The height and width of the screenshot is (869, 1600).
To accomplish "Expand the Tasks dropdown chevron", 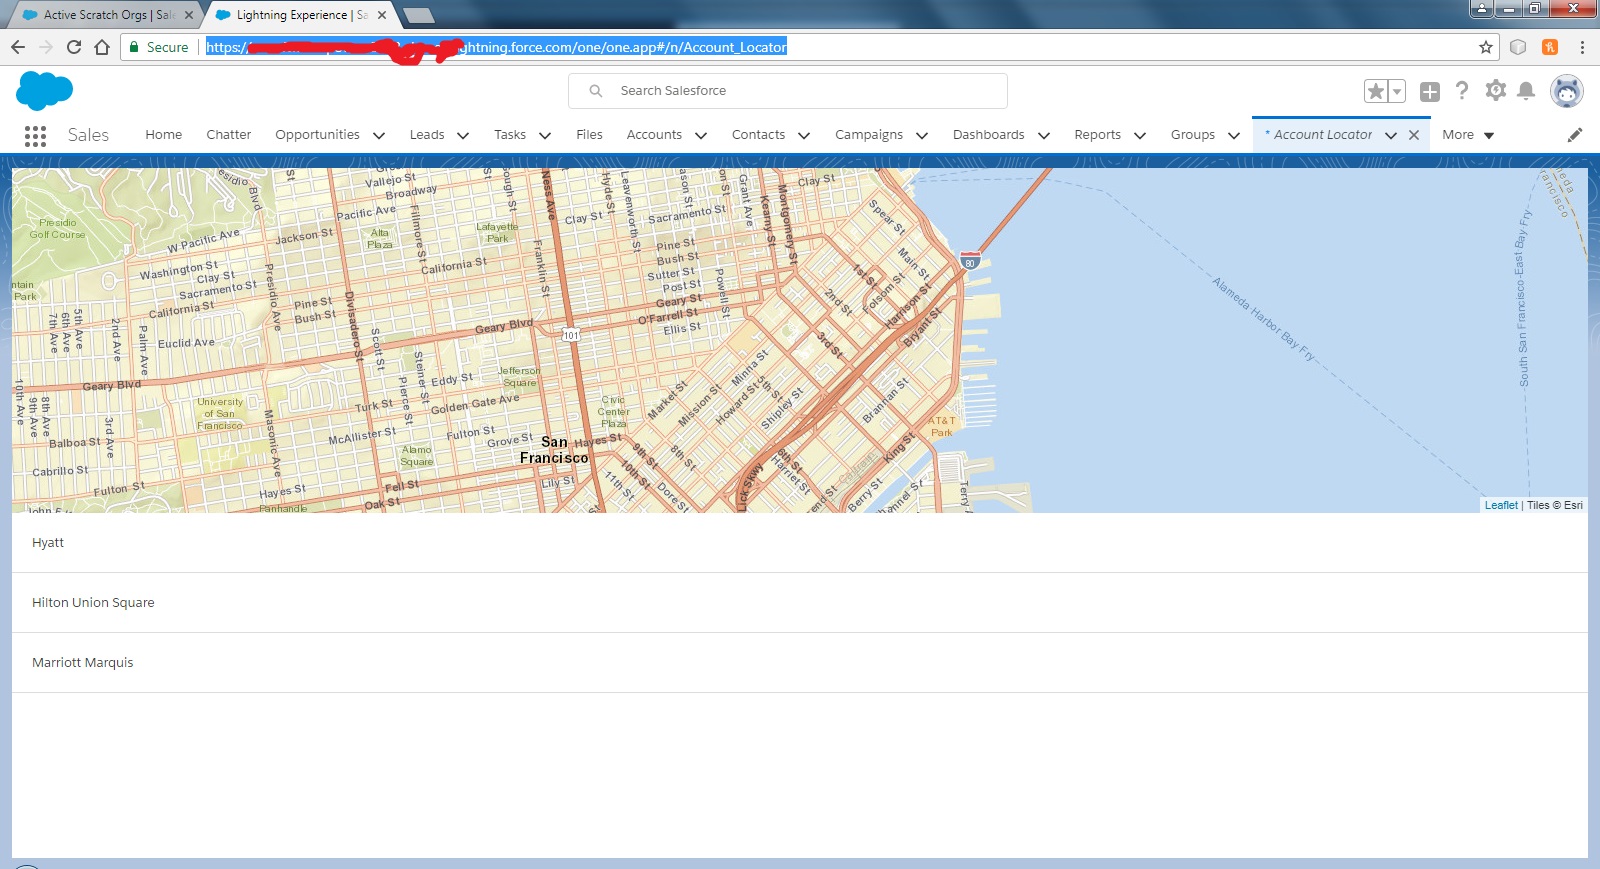I will (545, 136).
